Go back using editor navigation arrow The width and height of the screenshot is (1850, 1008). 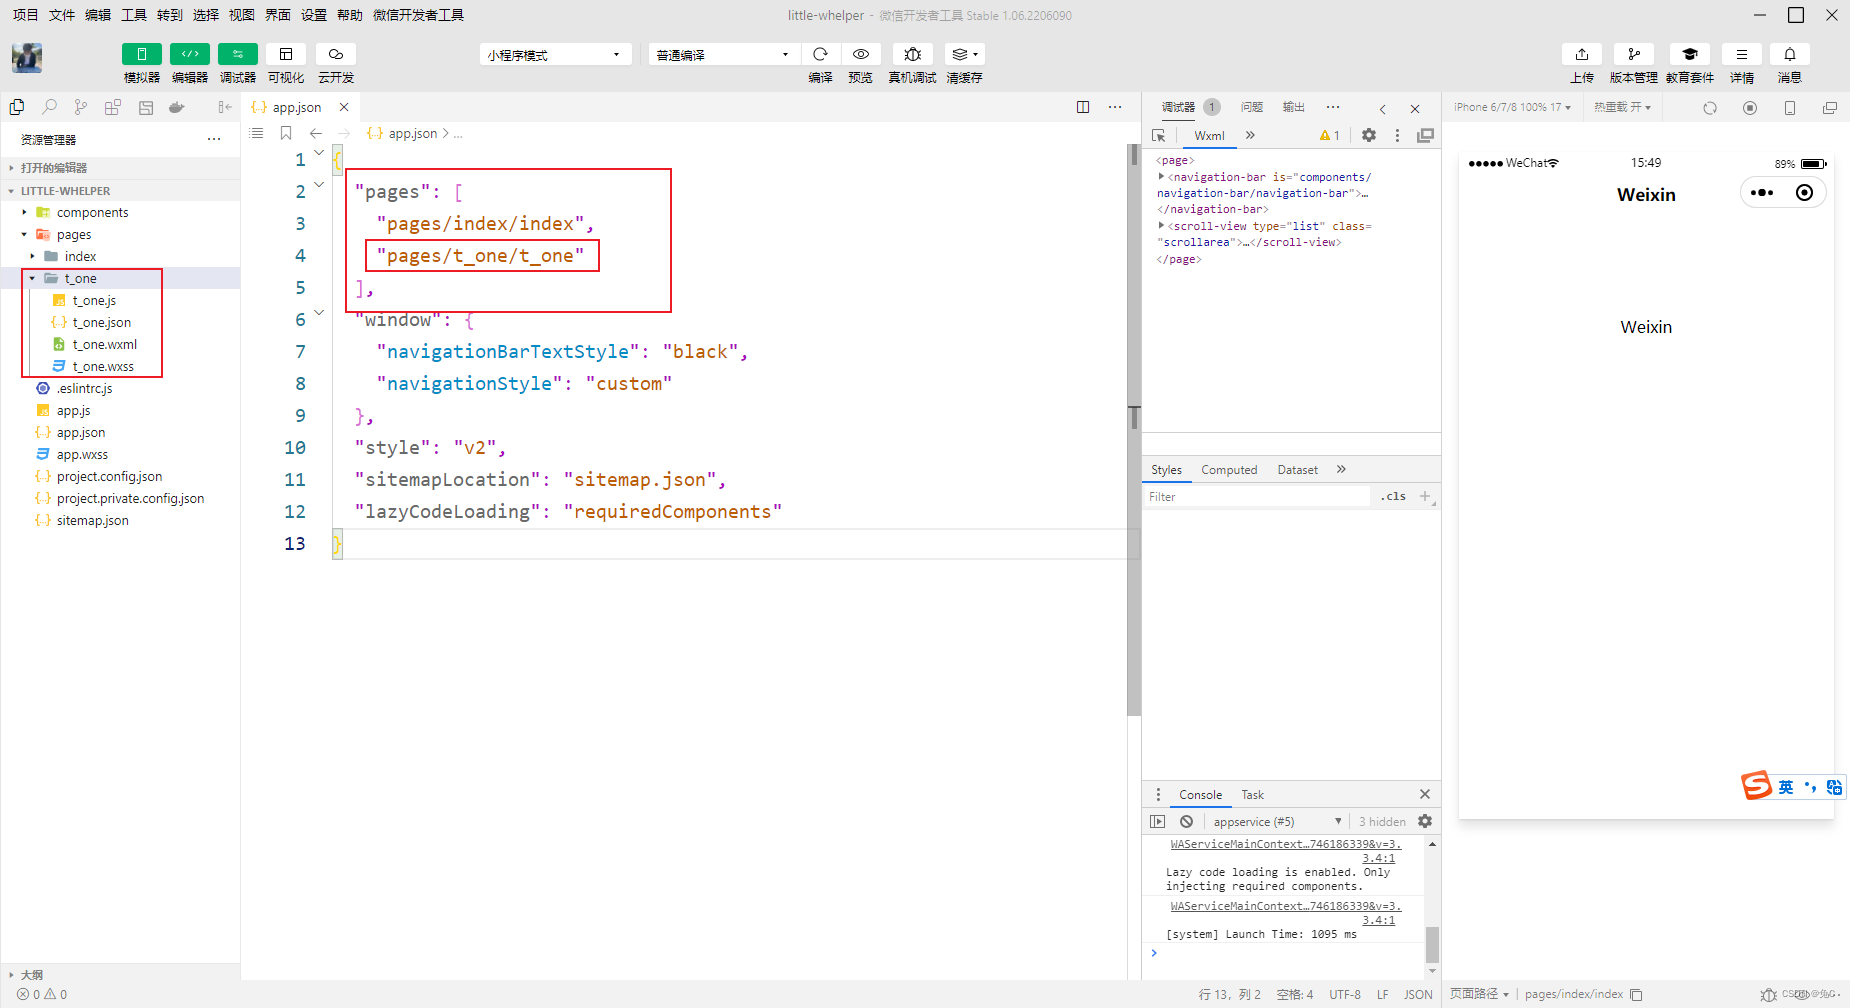[x=316, y=133]
